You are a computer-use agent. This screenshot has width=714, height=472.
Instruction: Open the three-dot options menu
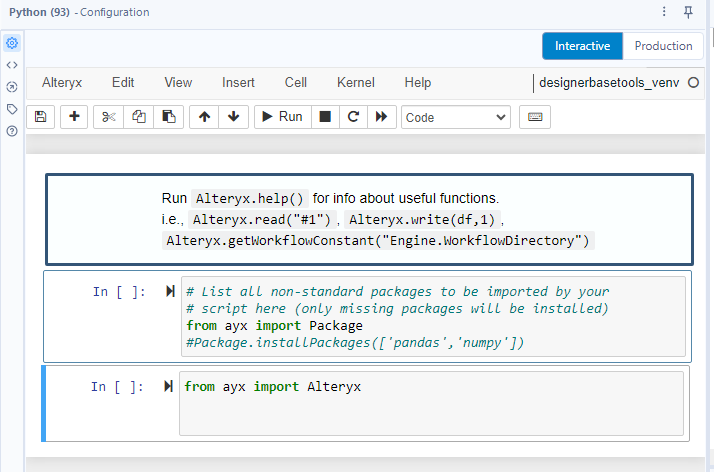[664, 11]
